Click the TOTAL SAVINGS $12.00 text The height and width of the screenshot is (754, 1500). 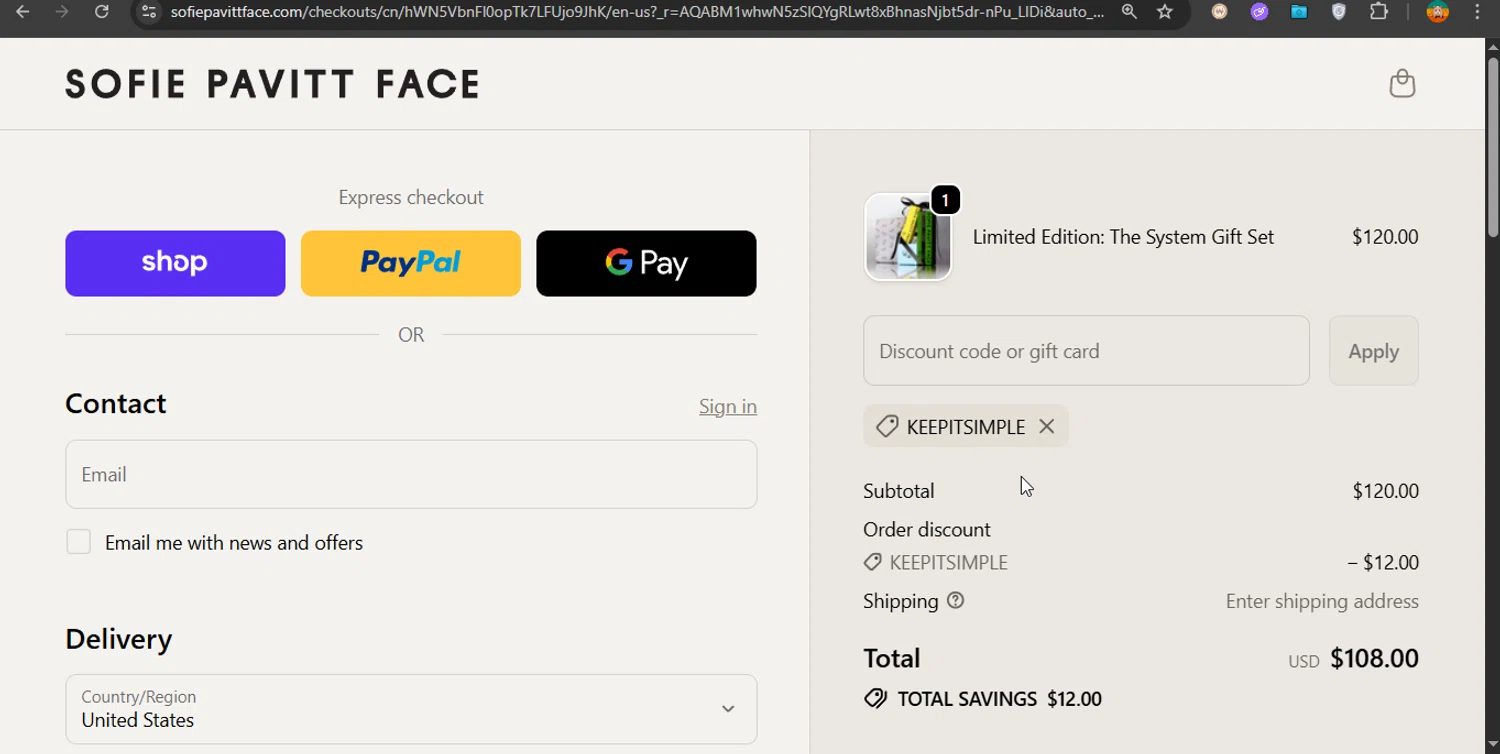pyautogui.click(x=1000, y=699)
